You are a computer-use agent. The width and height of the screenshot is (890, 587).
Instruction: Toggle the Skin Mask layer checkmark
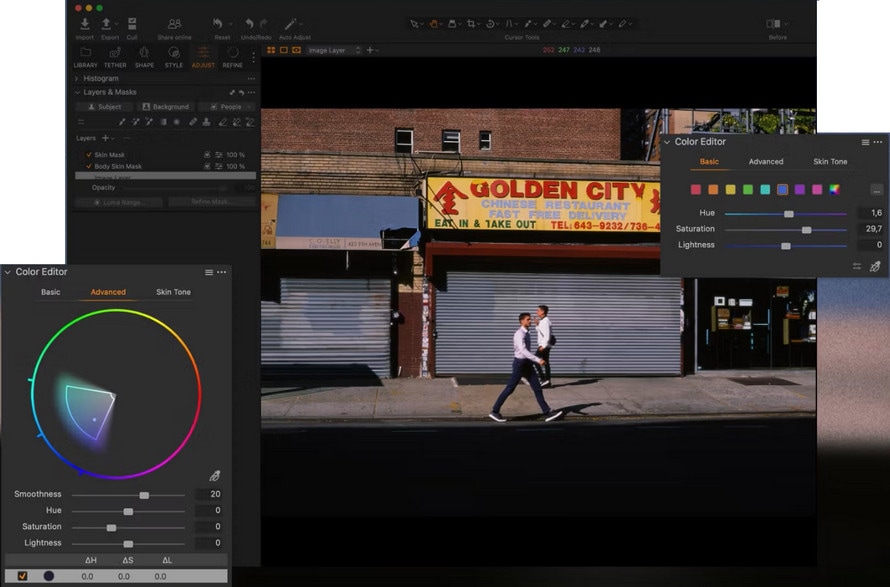[89, 154]
